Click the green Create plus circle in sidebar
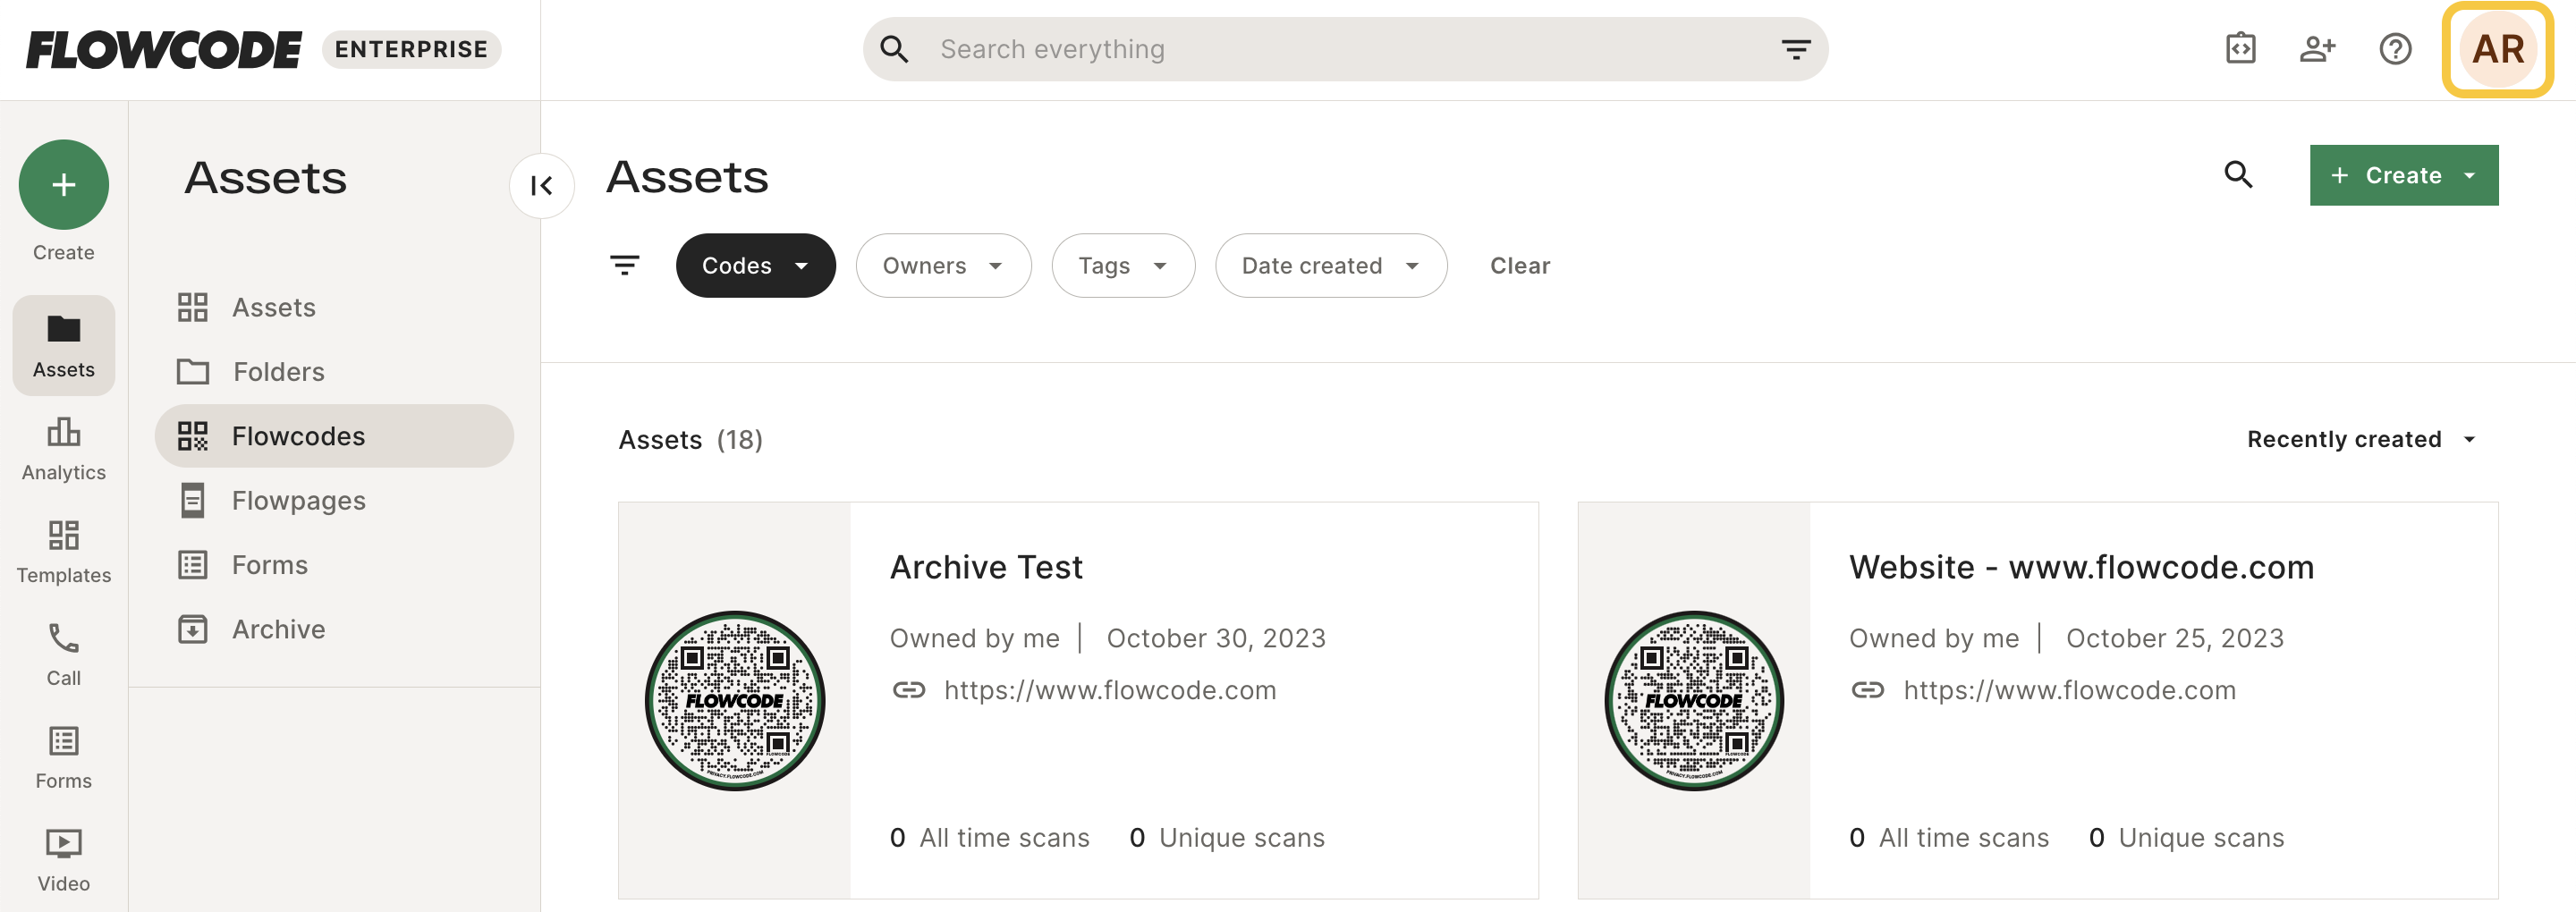The height and width of the screenshot is (912, 2576). [x=63, y=185]
